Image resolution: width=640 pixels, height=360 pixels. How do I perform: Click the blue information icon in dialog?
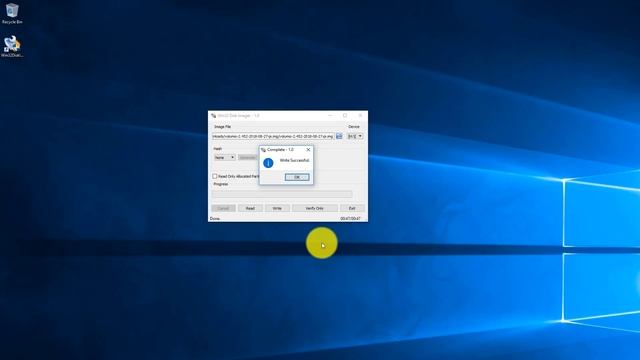(268, 163)
